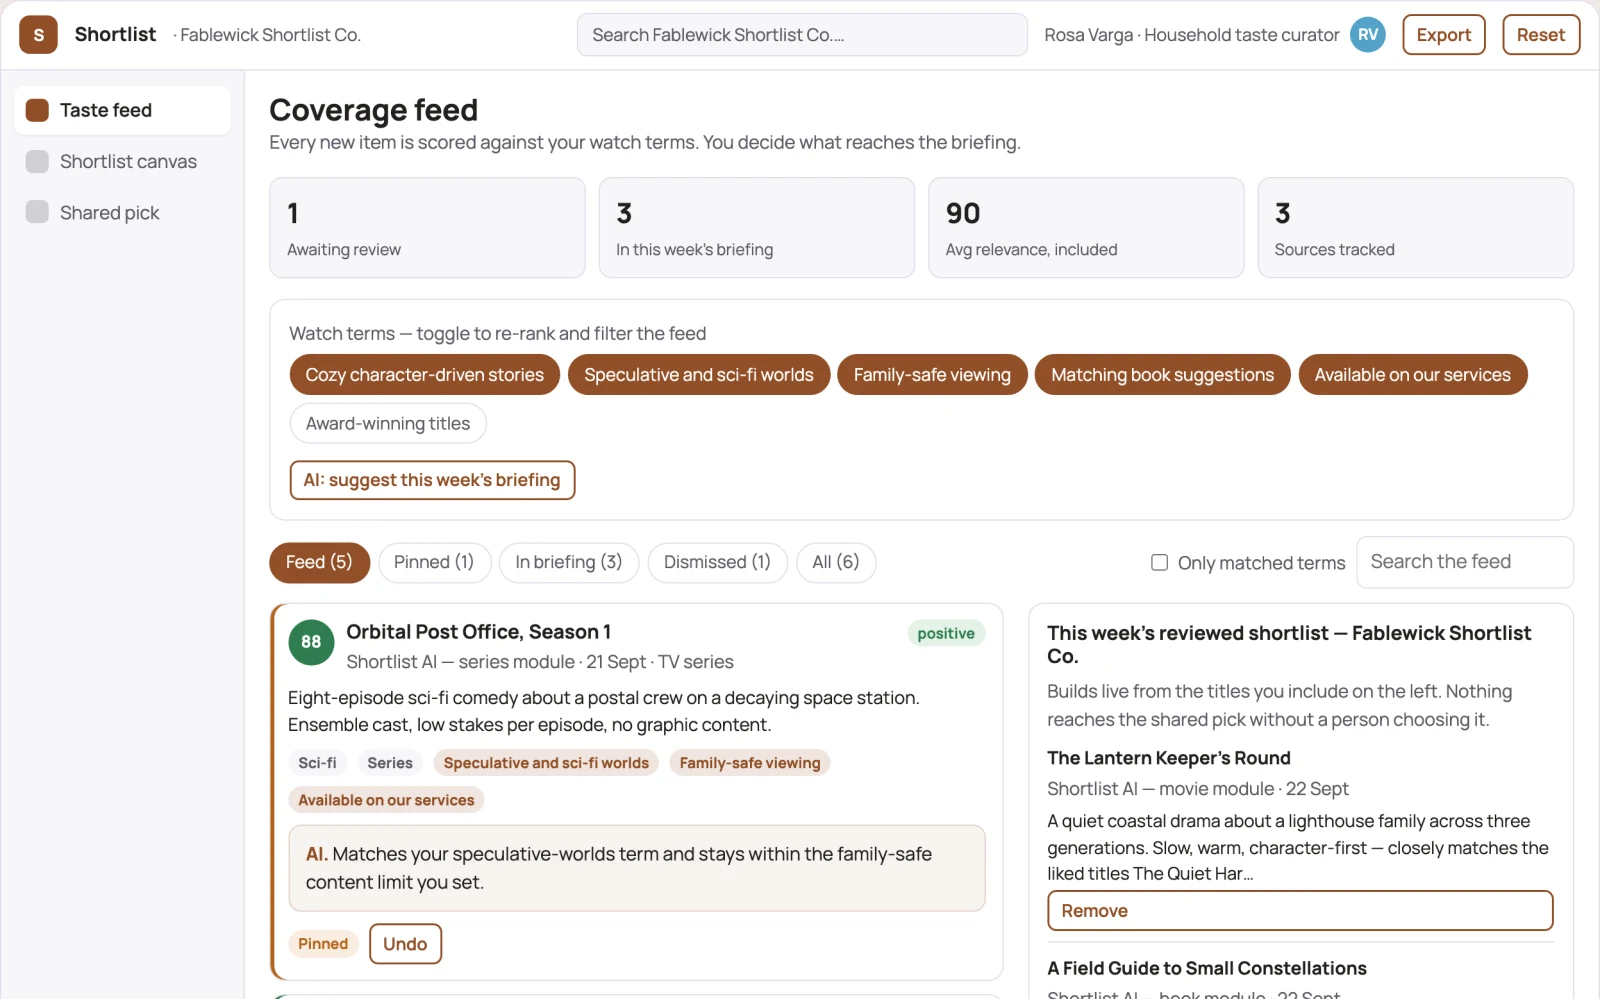Remove The Lantern Keeper's Round from shortlist
The height and width of the screenshot is (999, 1600).
point(1300,911)
